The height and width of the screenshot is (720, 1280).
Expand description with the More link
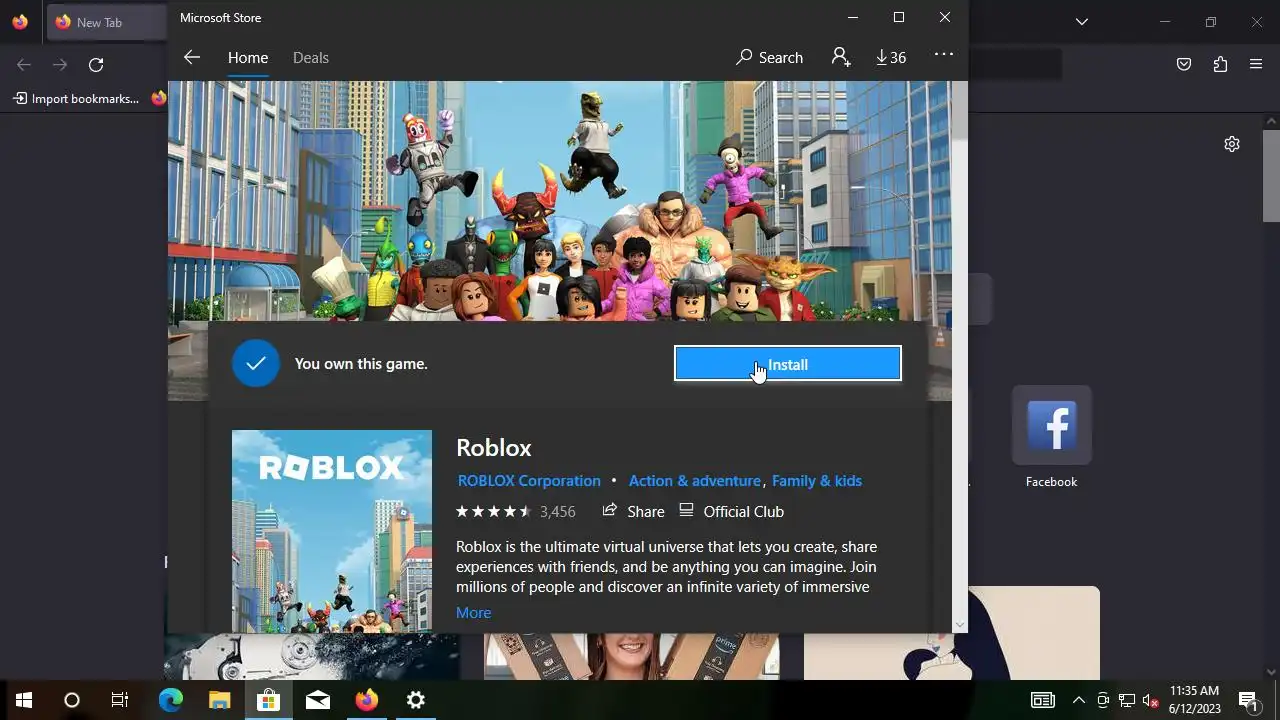[473, 613]
